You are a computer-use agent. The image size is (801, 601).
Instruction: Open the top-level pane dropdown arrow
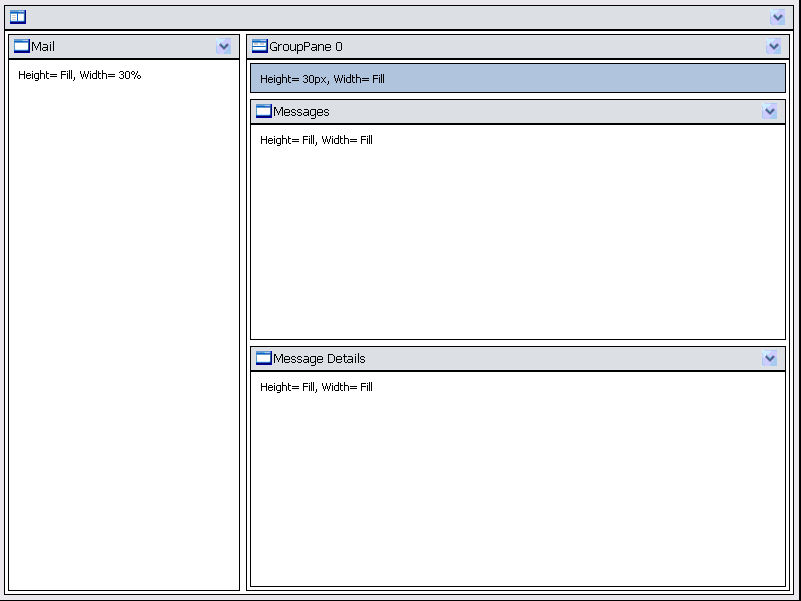[x=777, y=17]
